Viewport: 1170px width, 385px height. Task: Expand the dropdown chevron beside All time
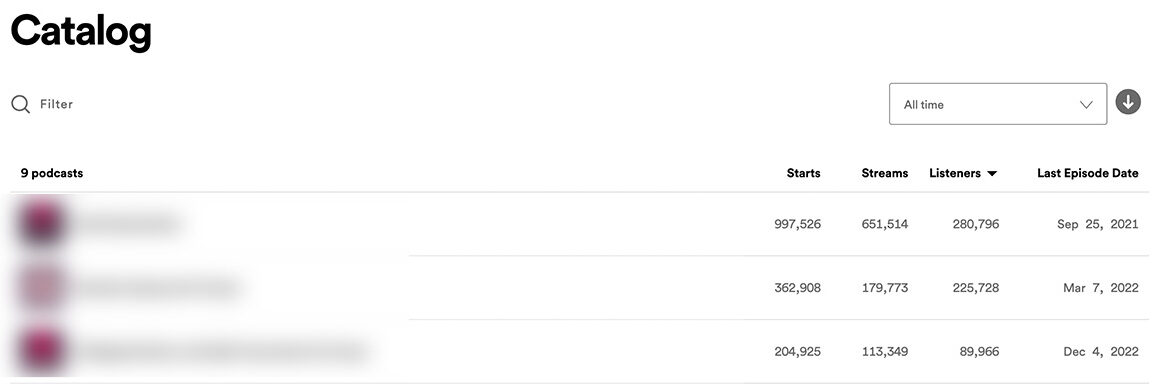coord(1086,104)
